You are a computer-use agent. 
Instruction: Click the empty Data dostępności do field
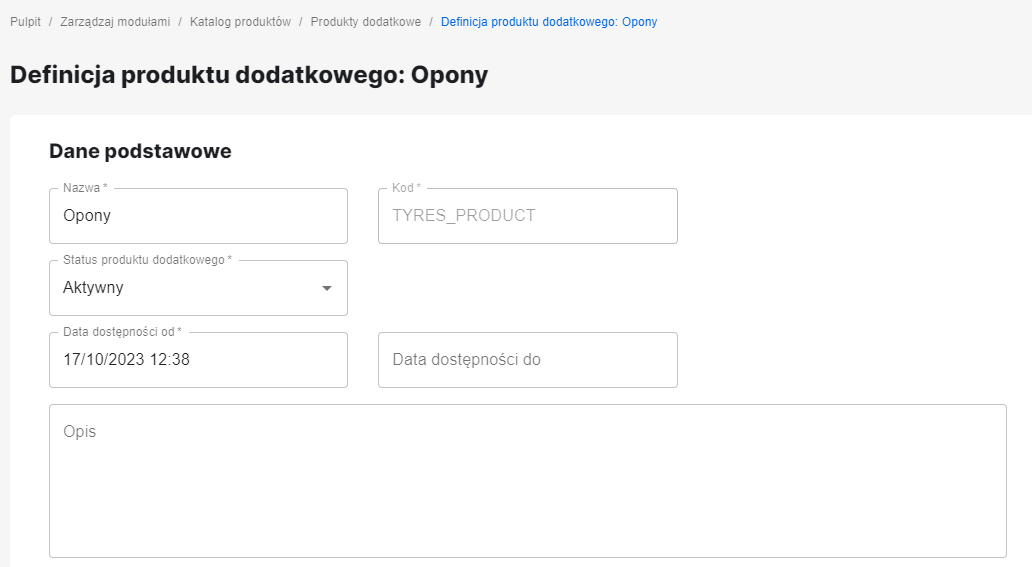click(x=527, y=360)
